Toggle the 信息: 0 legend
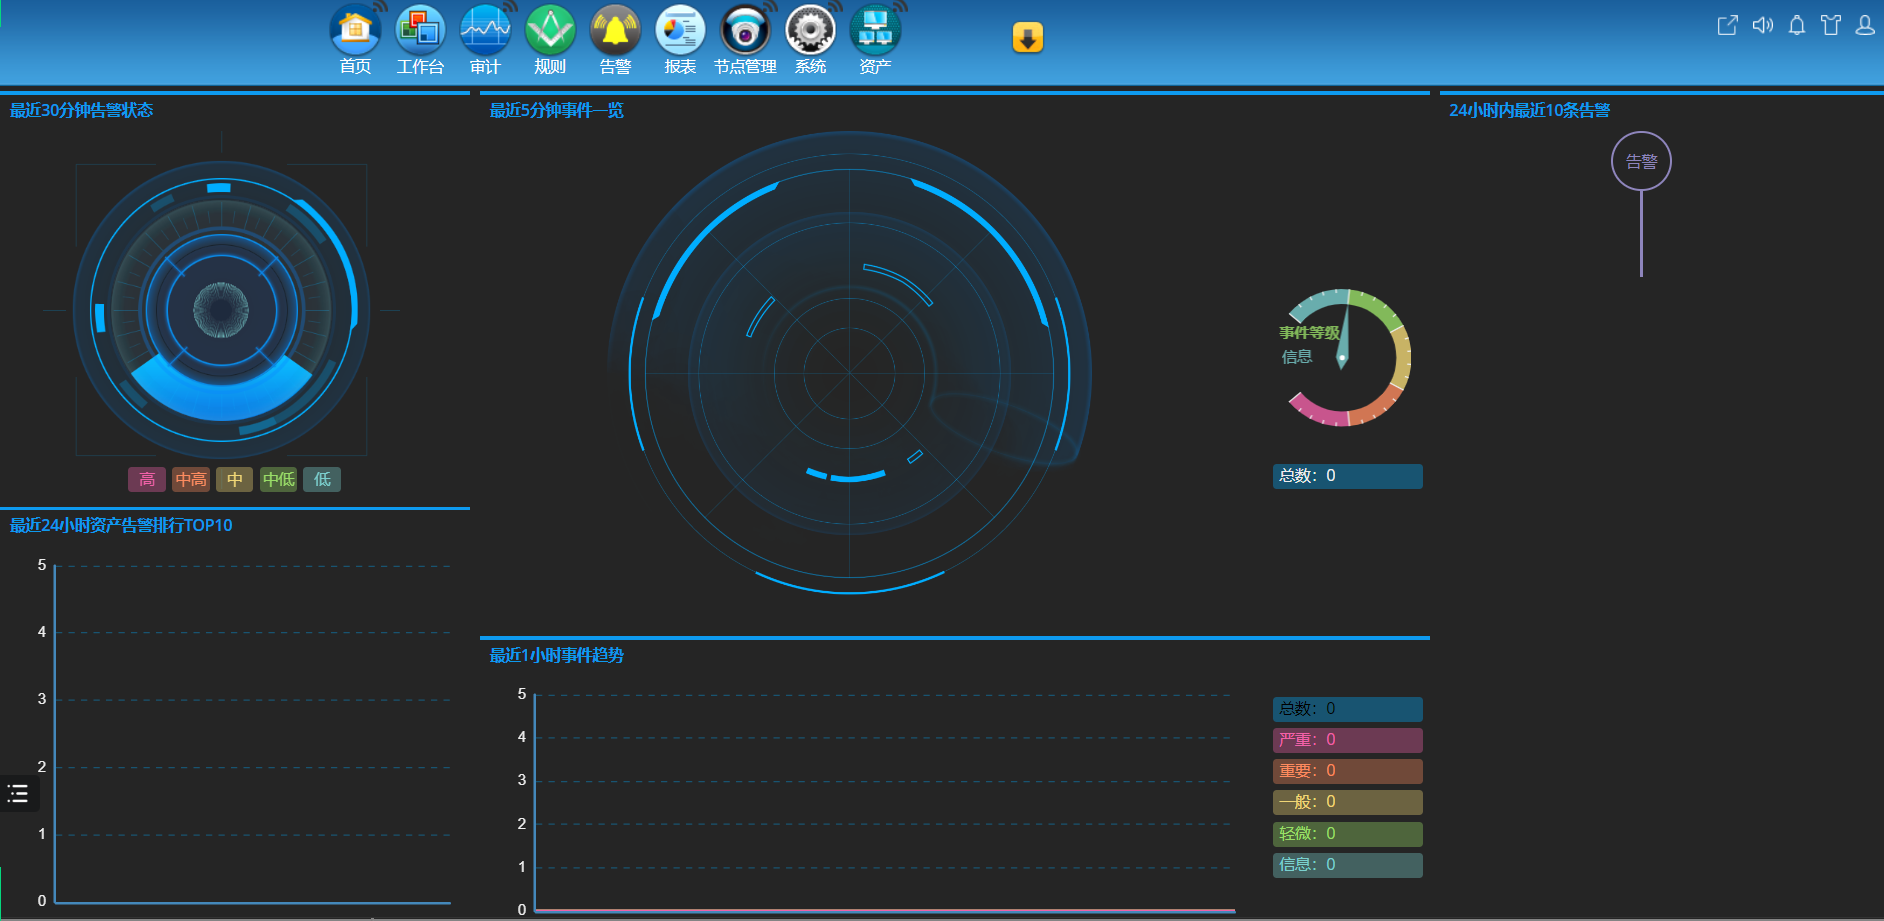Viewport: 1884px width, 921px height. (x=1348, y=865)
